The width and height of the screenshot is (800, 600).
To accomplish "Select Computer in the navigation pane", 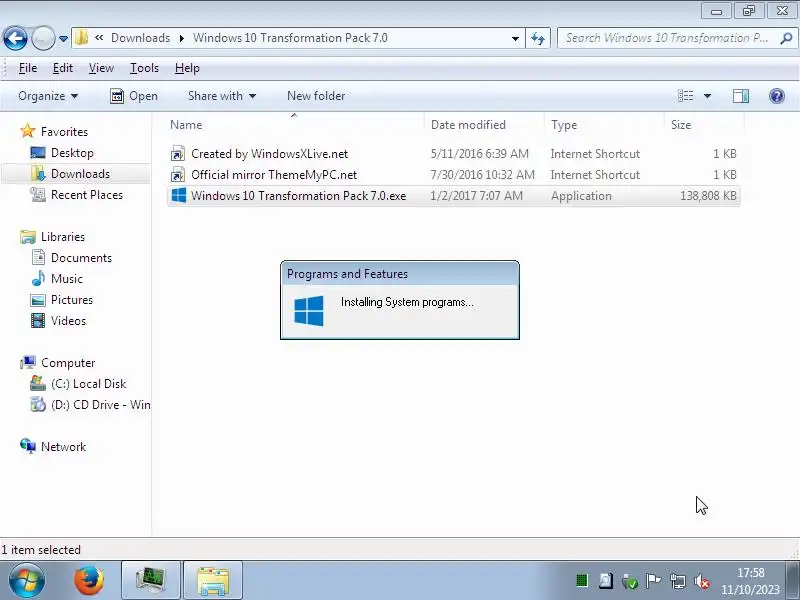I will [68, 363].
